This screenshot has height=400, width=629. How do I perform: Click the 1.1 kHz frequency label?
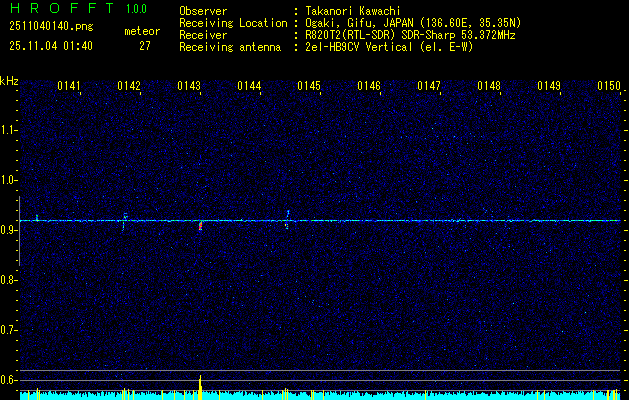(8, 130)
